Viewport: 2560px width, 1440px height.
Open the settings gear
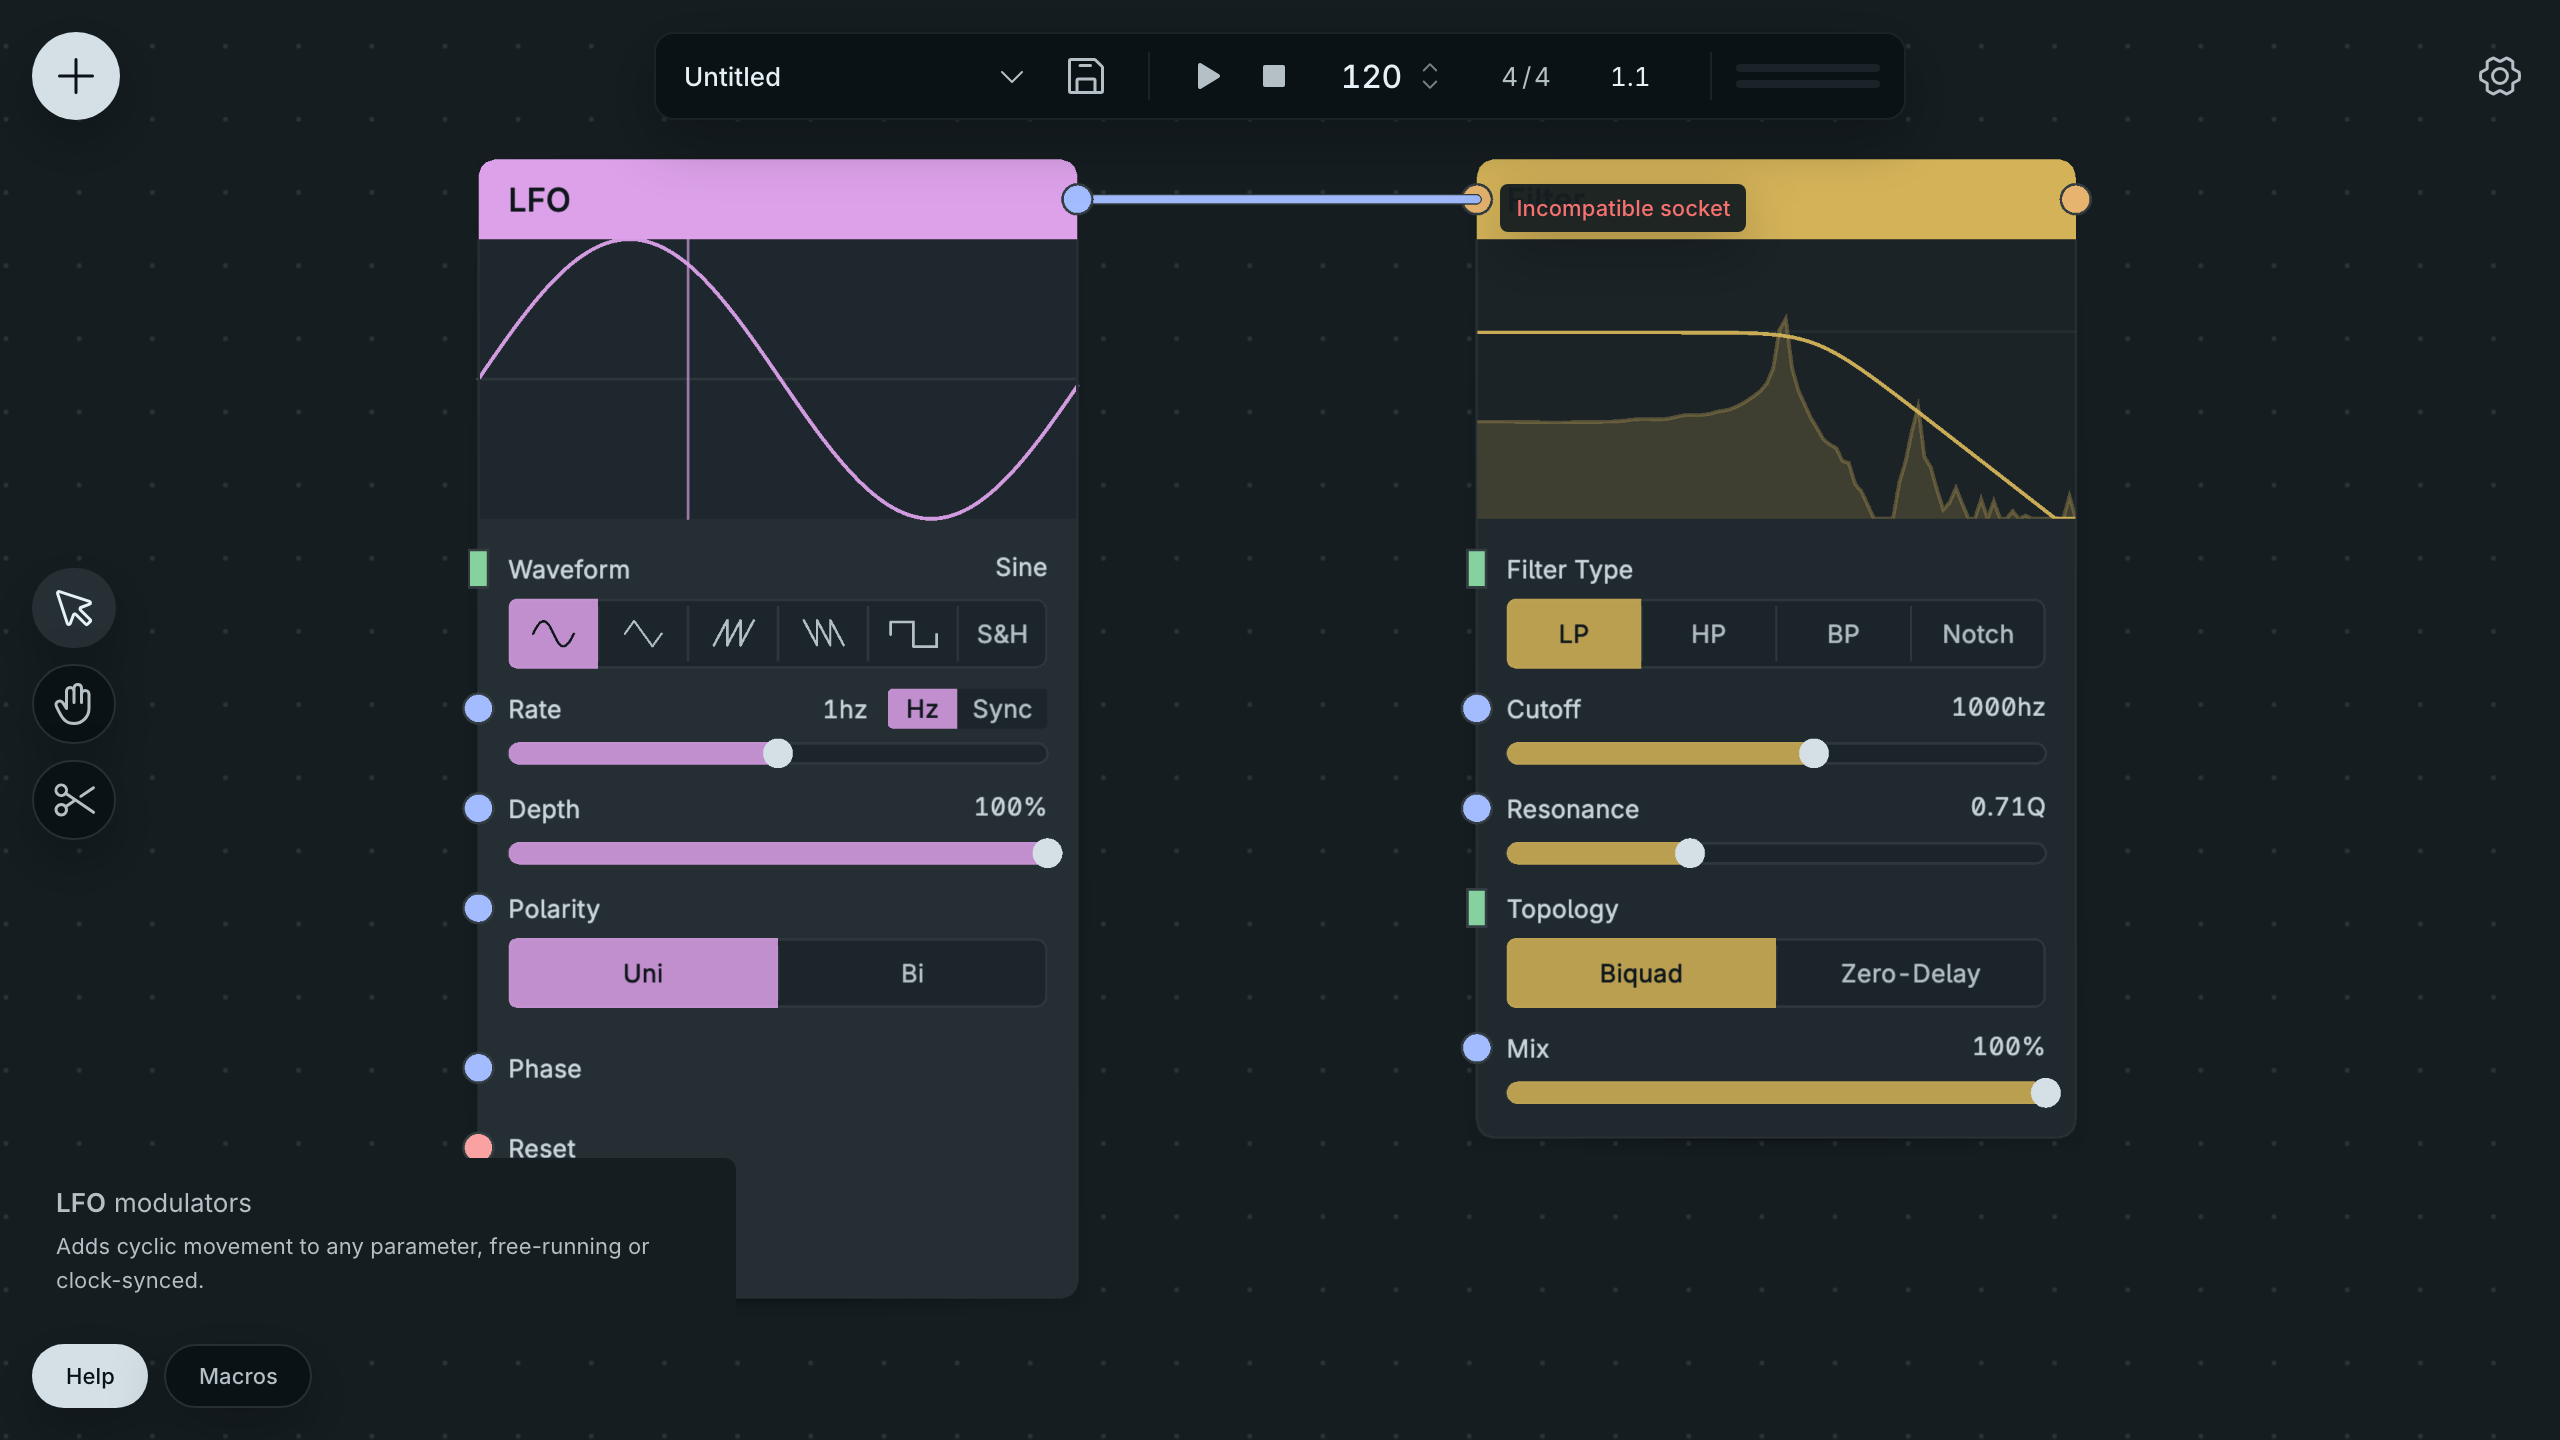click(x=2499, y=76)
